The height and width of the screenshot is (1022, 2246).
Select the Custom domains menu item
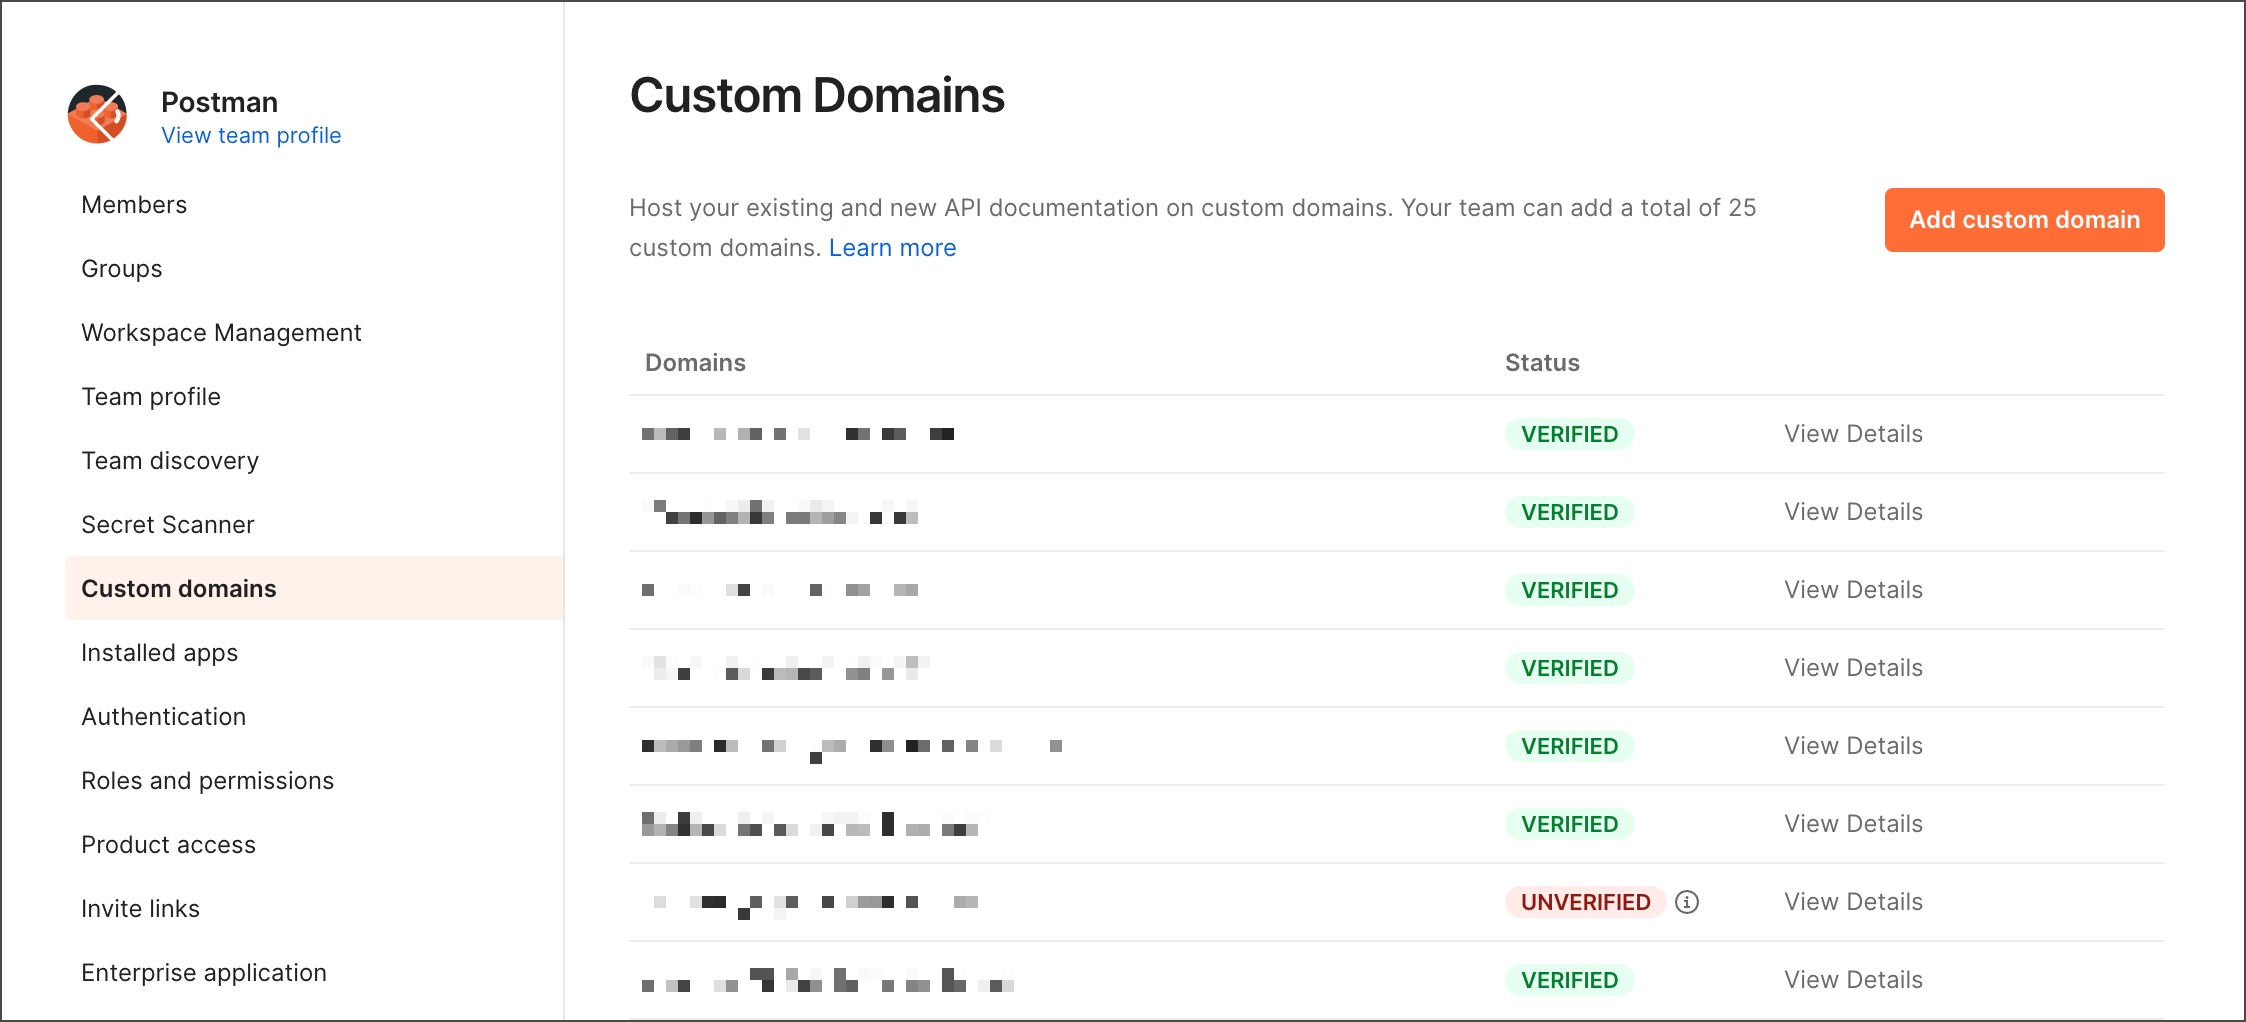click(178, 589)
